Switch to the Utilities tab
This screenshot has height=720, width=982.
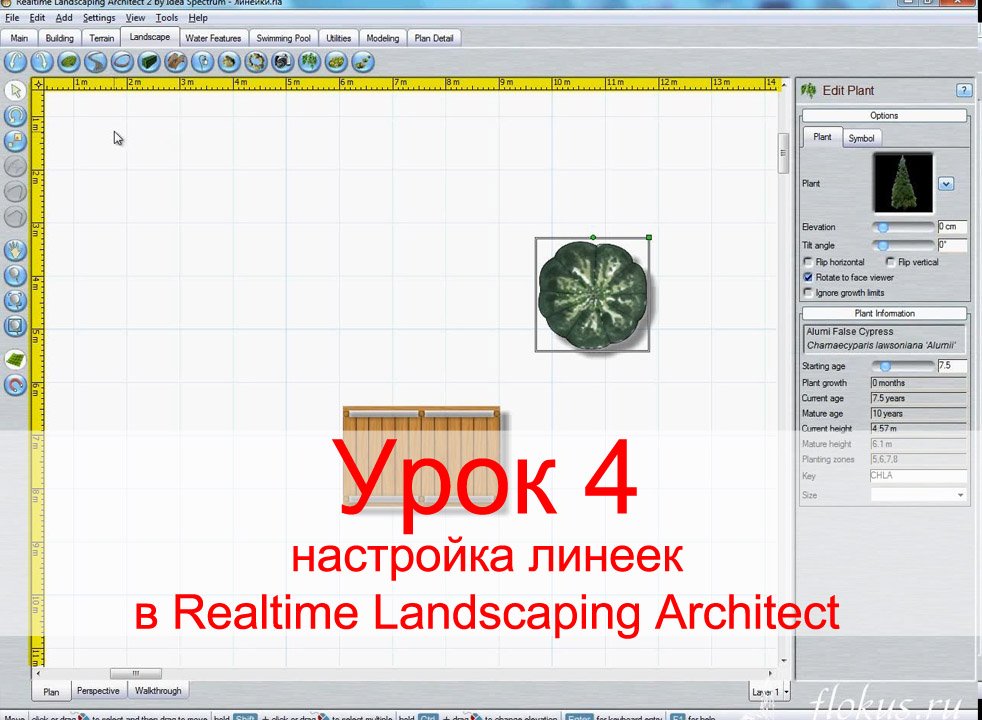pos(338,38)
